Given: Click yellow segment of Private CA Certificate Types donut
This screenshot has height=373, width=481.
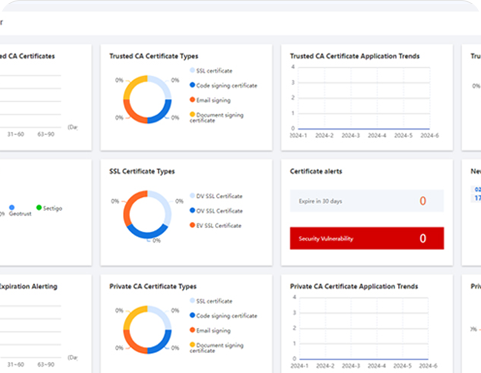Looking at the screenshot, I should coord(133,315).
